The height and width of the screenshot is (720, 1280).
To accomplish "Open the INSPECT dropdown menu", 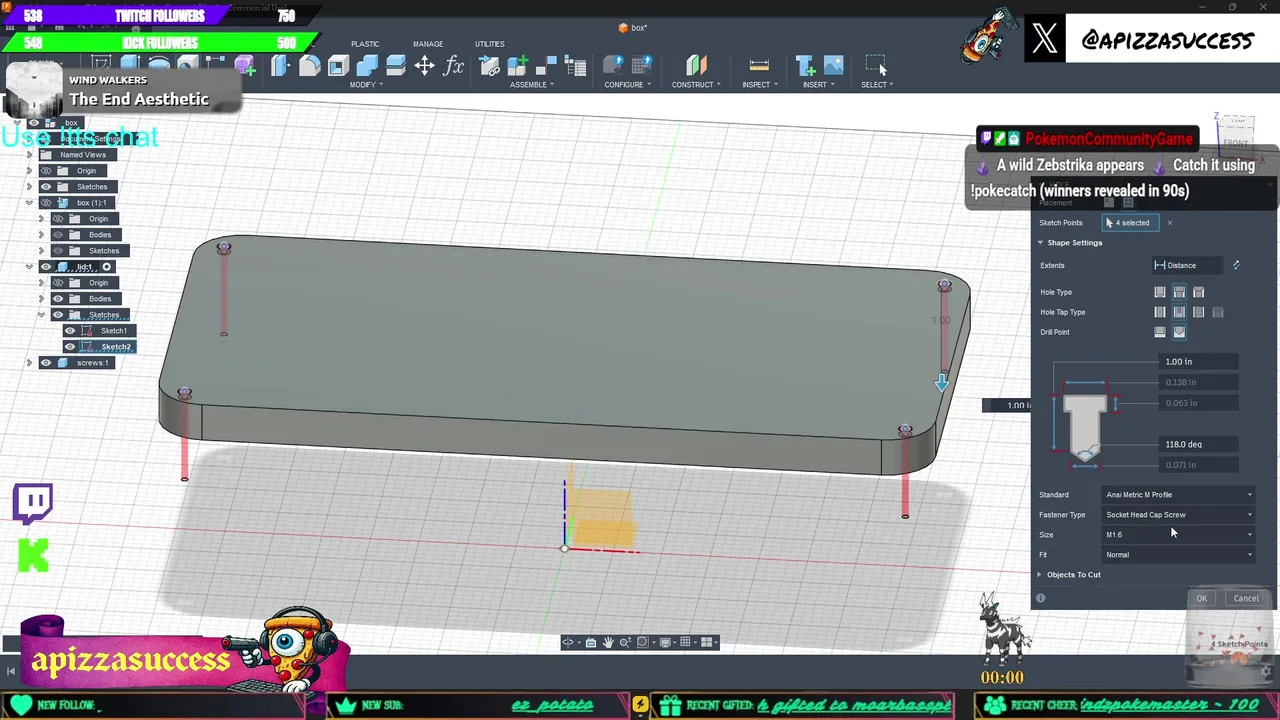I will 759,85.
